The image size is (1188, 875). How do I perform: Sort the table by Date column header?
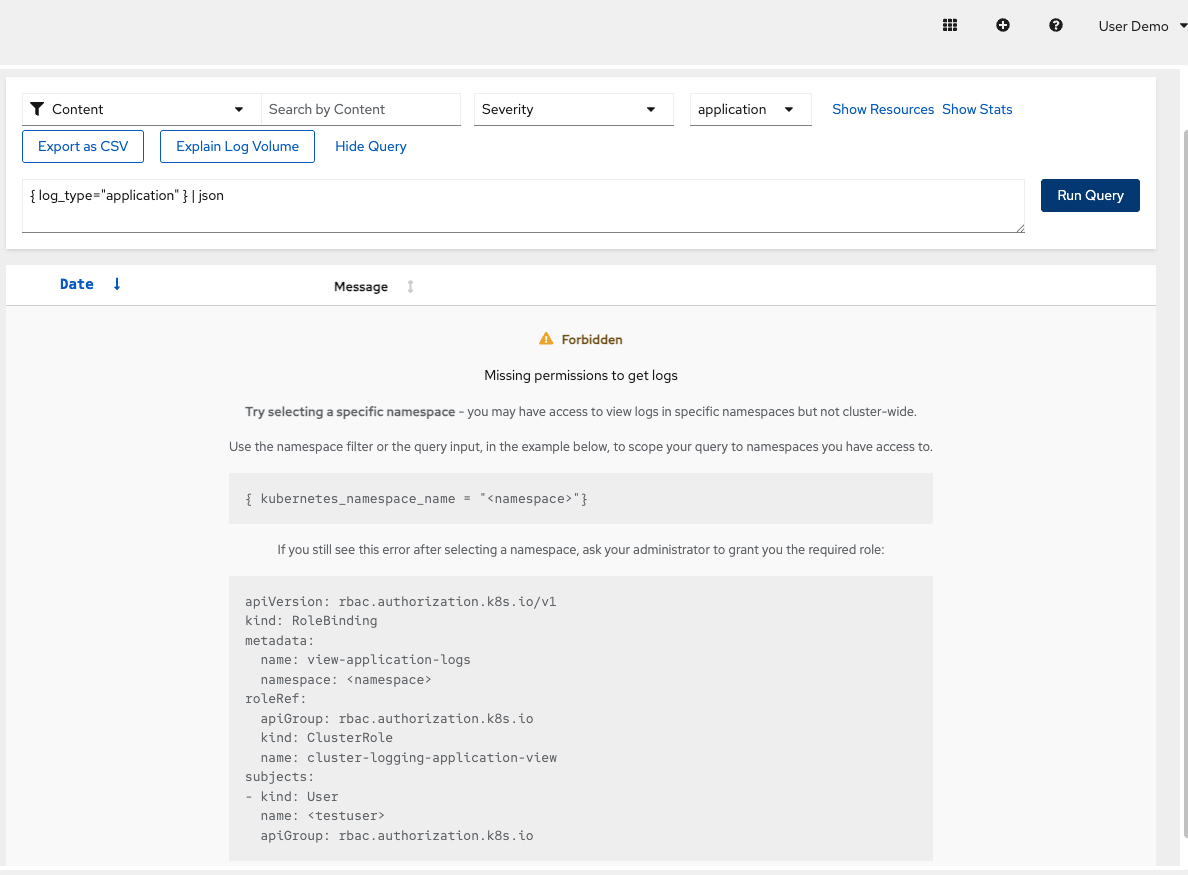(x=77, y=284)
